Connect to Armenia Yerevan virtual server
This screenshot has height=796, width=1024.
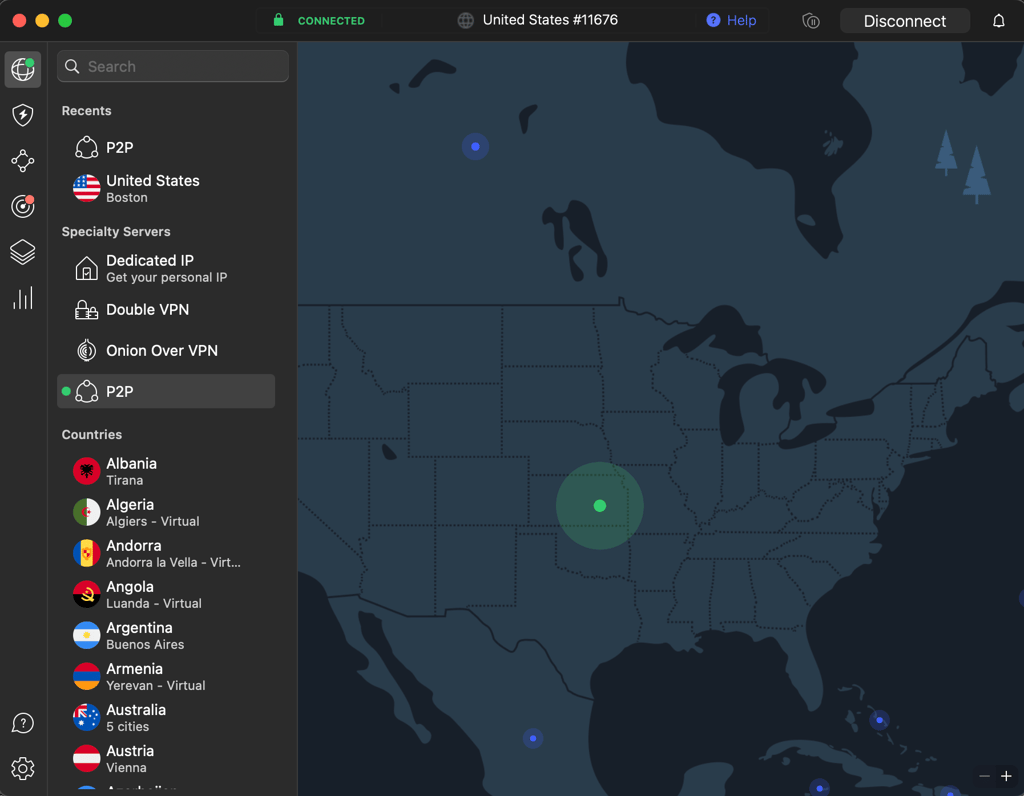166,677
